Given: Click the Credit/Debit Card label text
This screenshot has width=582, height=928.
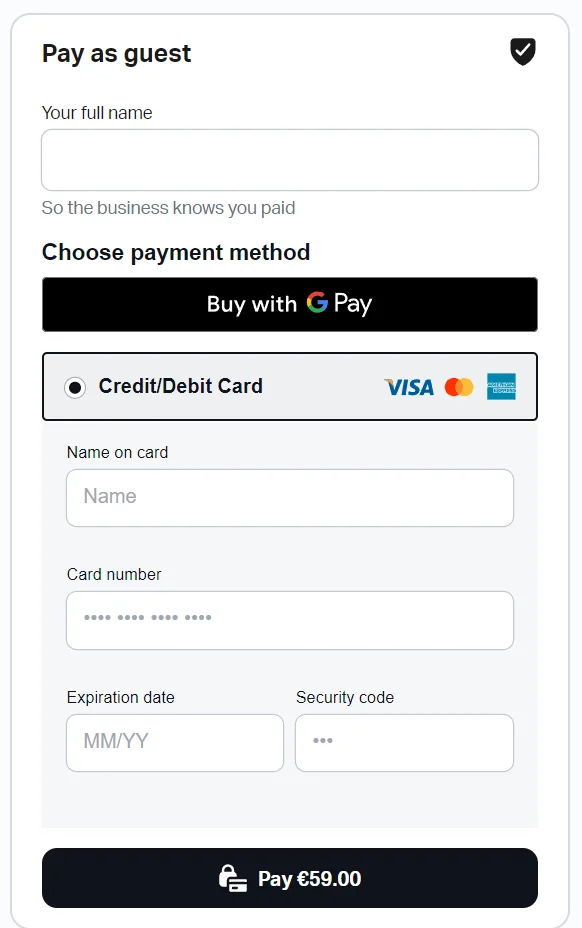Looking at the screenshot, I should click(181, 386).
